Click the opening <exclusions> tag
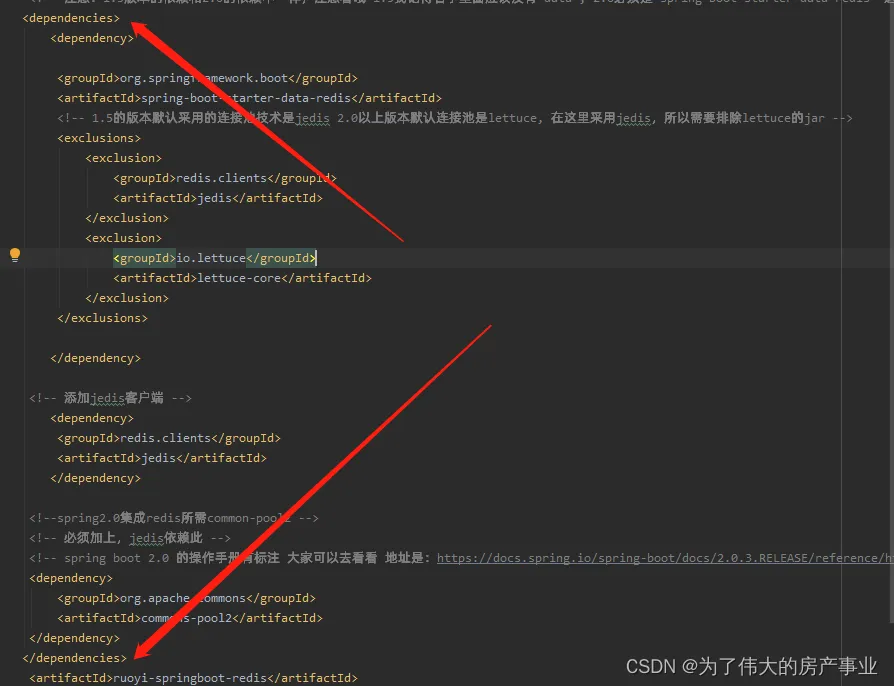Viewport: 894px width, 686px height. pyautogui.click(x=99, y=138)
